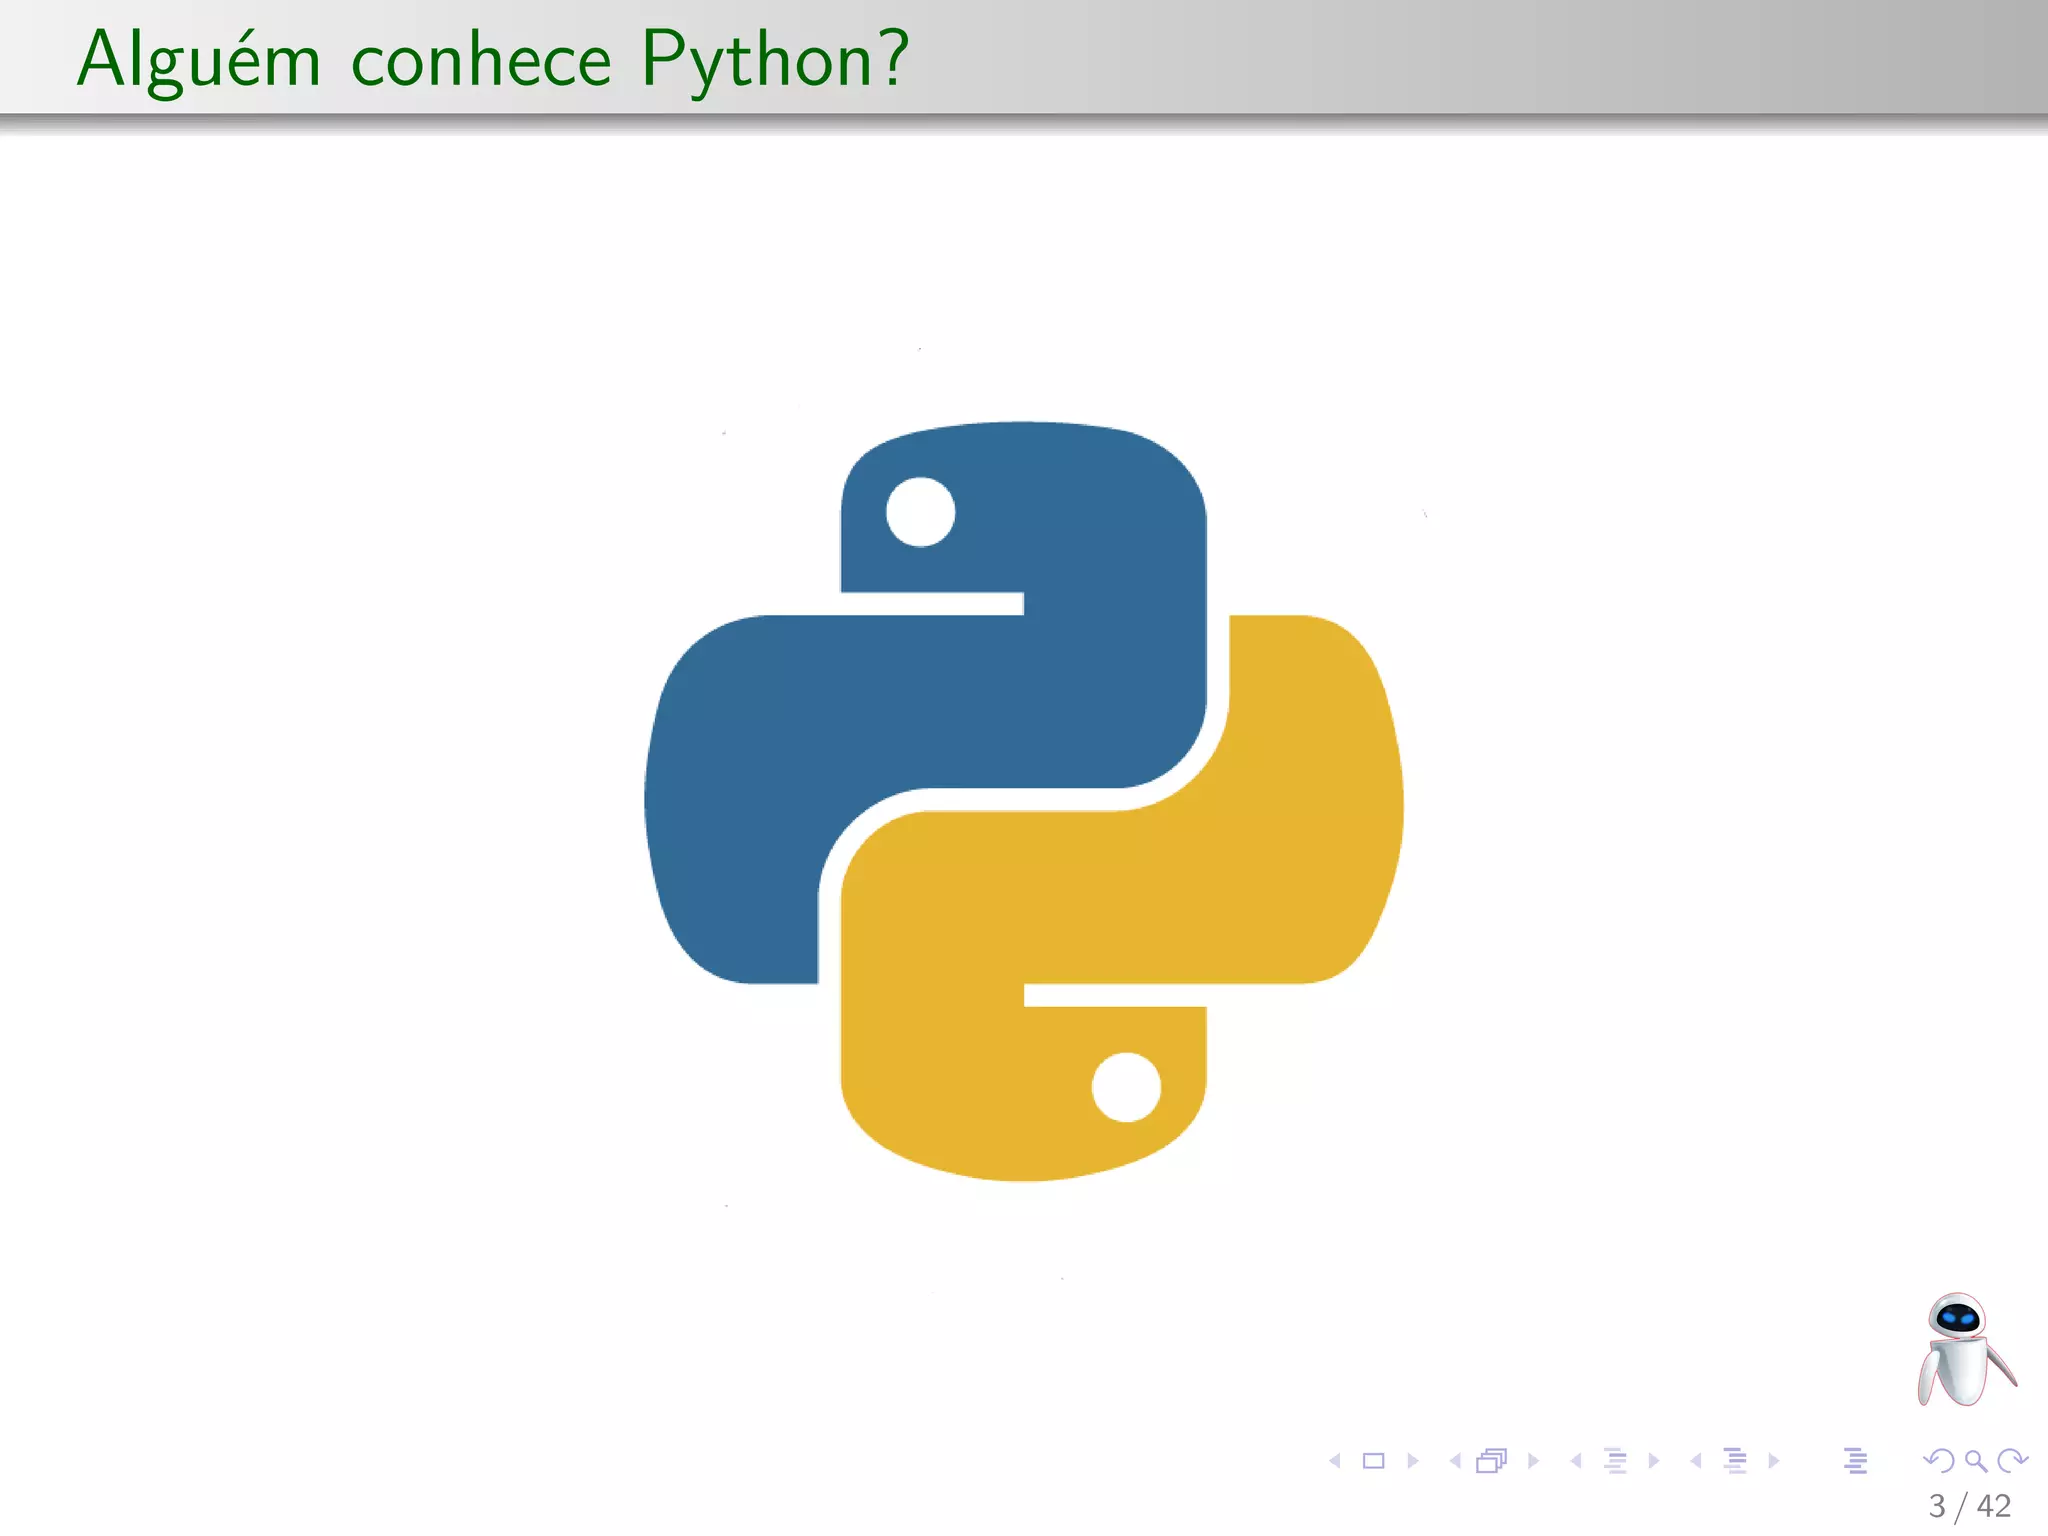The width and height of the screenshot is (2048, 1536).
Task: Click the counterclockwise go-back arrow icon
Action: [1939, 1461]
